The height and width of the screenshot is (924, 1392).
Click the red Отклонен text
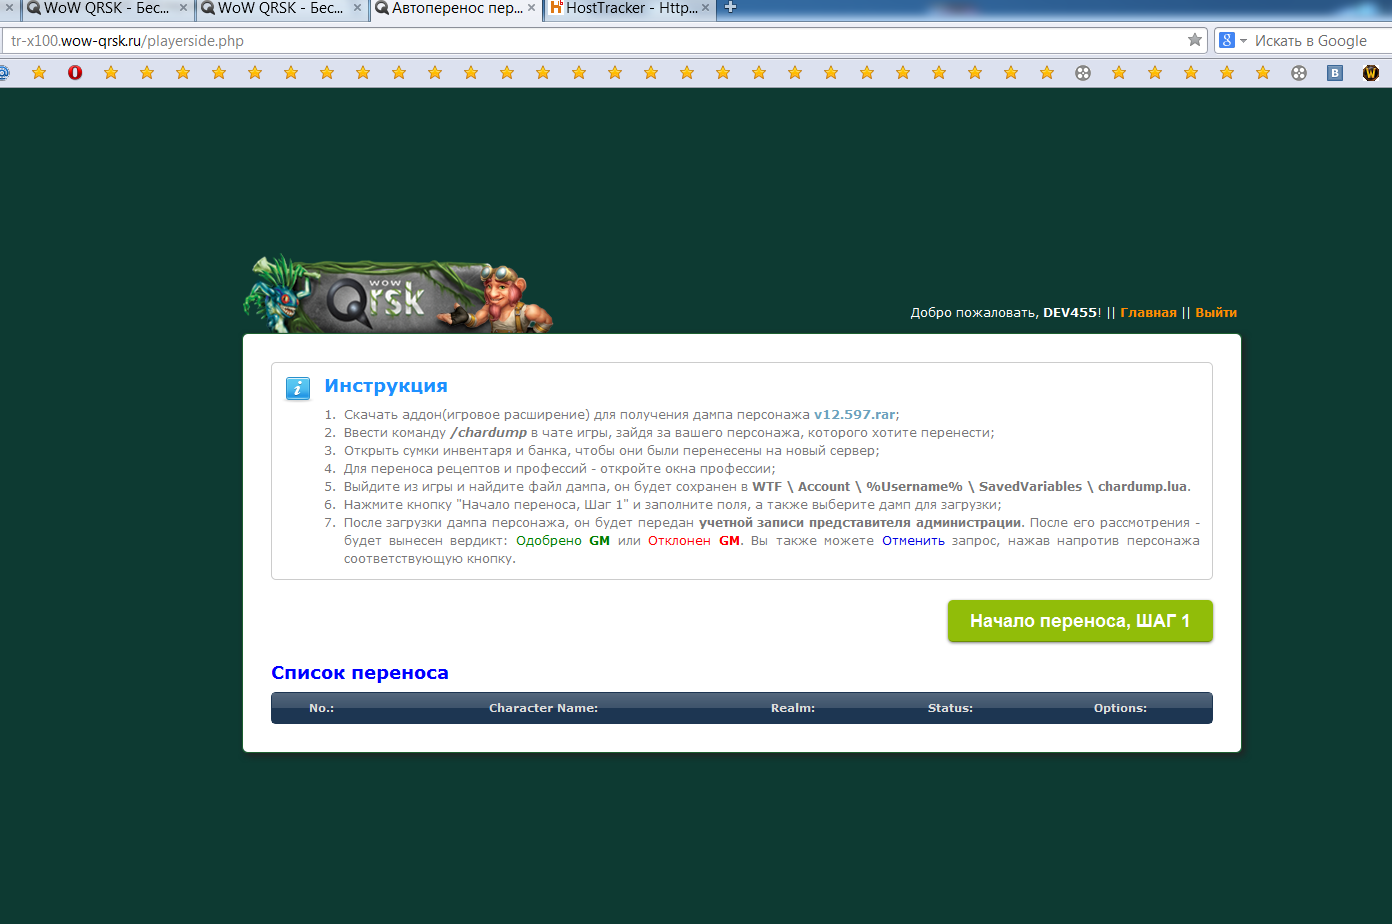[679, 541]
